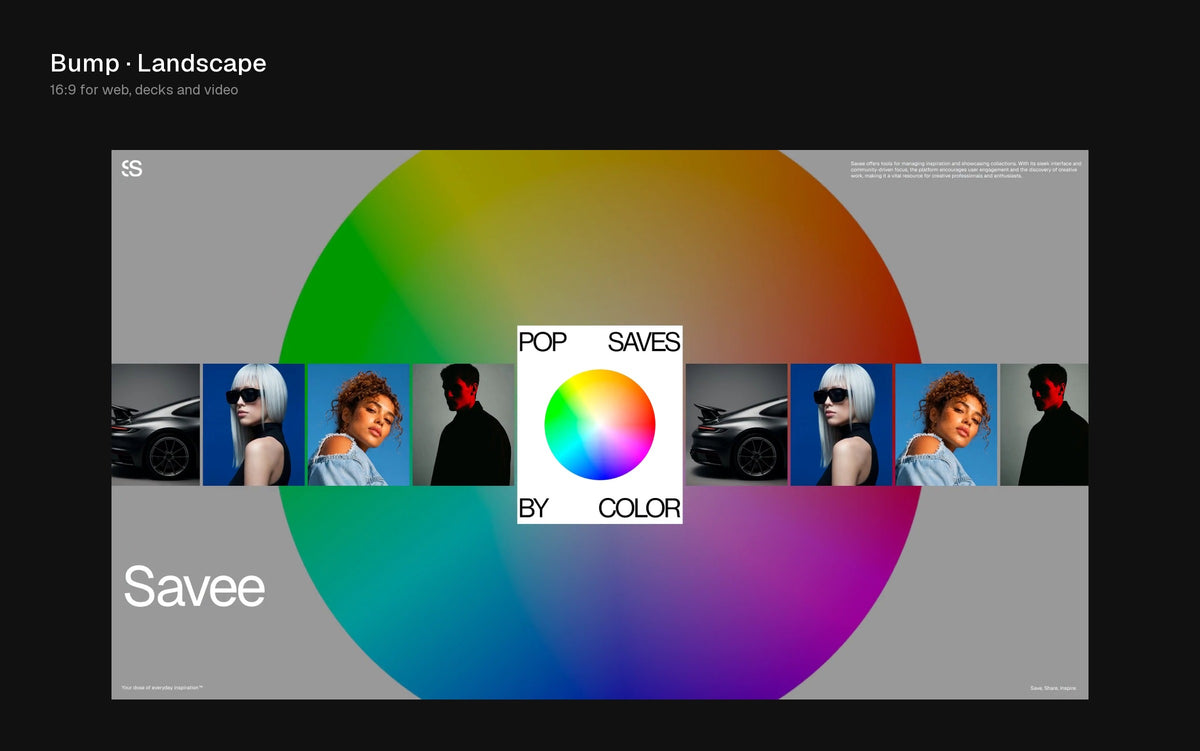Viewport: 1200px width, 751px height.
Task: Open the sports car thumbnail right of the card
Action: tap(737, 425)
